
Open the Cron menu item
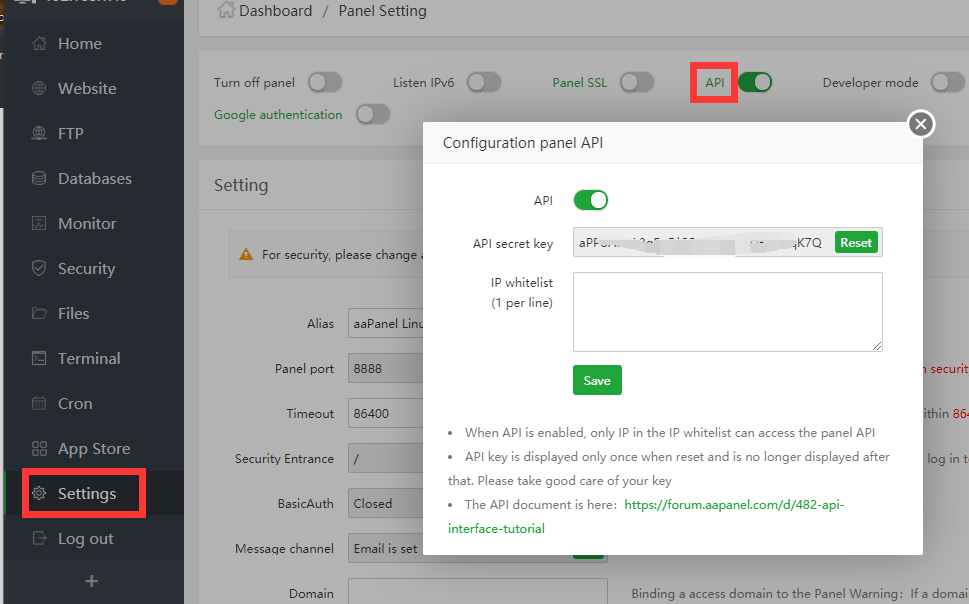point(75,404)
